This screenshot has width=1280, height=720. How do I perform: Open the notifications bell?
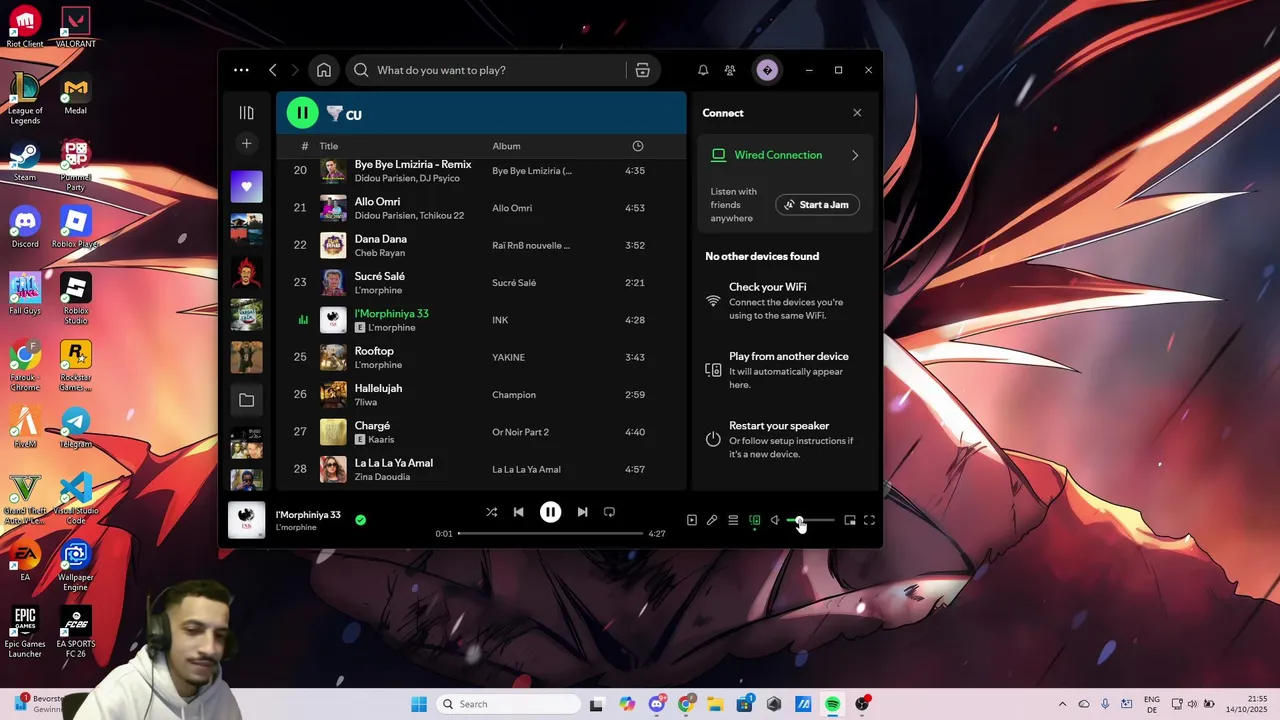(703, 70)
